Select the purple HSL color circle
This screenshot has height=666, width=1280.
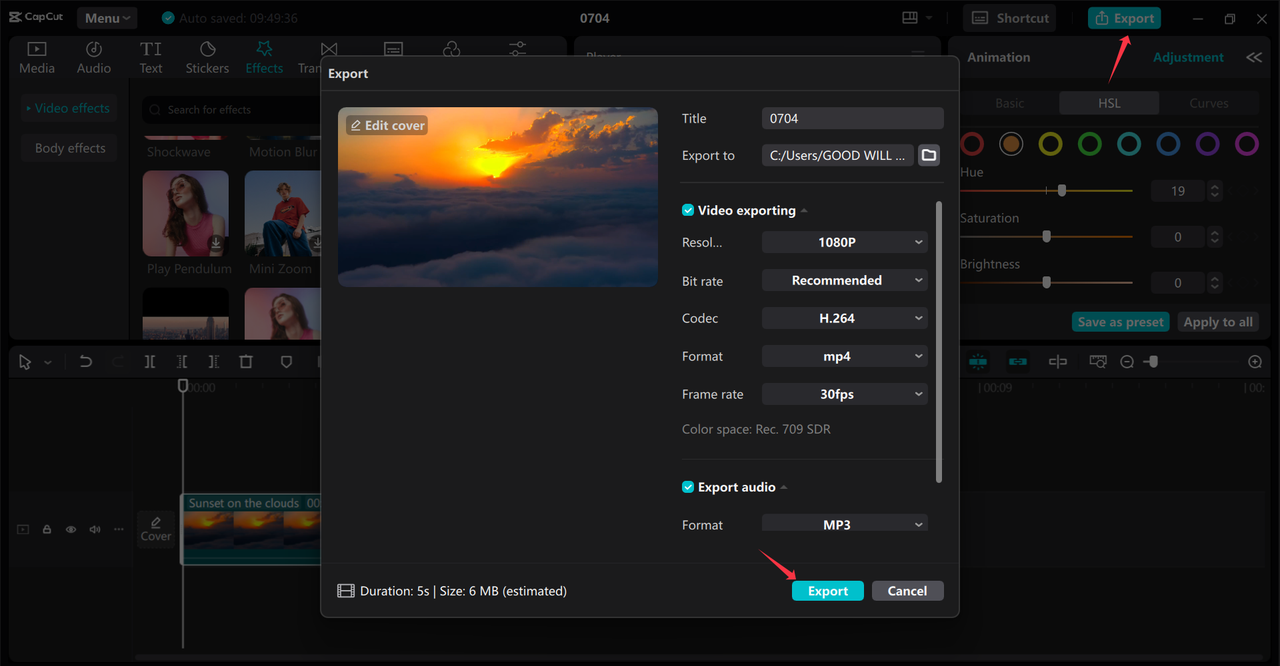click(1207, 144)
